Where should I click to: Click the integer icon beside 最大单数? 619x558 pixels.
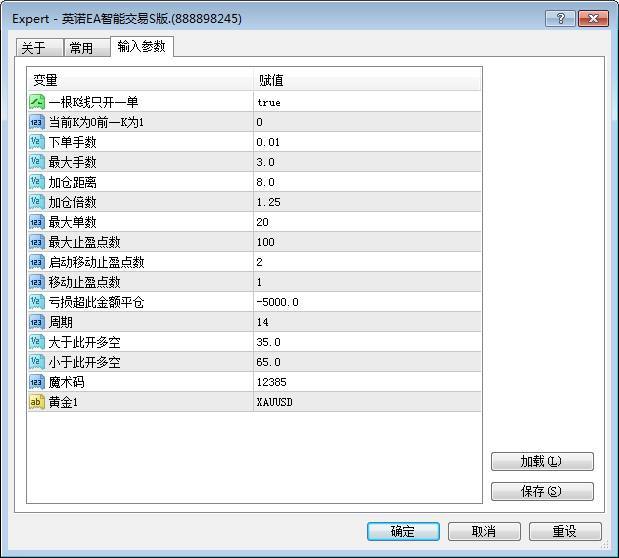[37, 222]
